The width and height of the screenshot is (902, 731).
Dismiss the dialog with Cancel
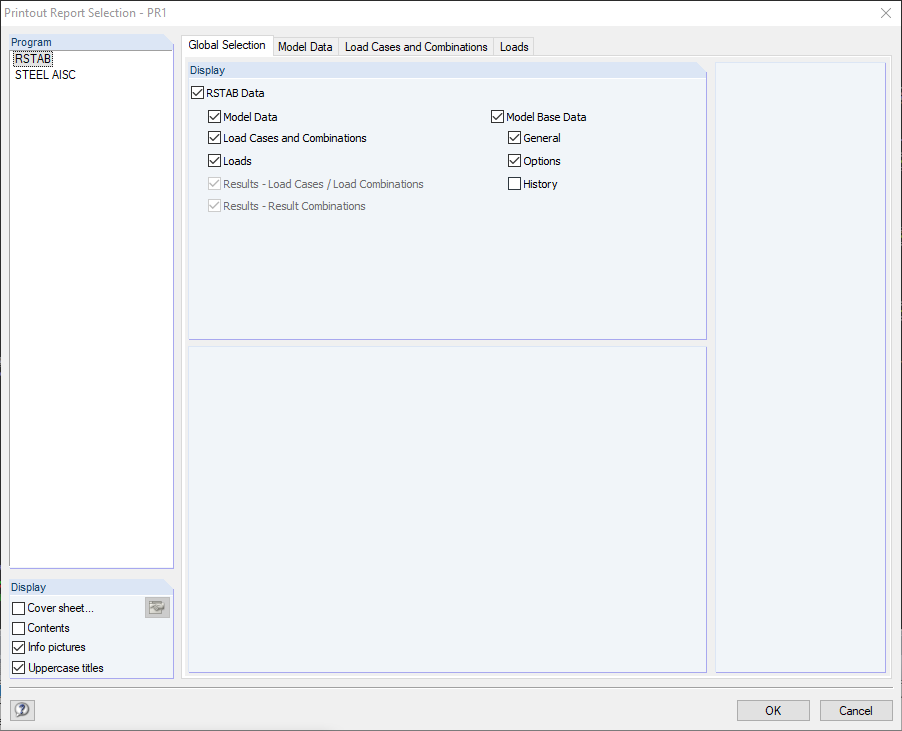tap(856, 710)
